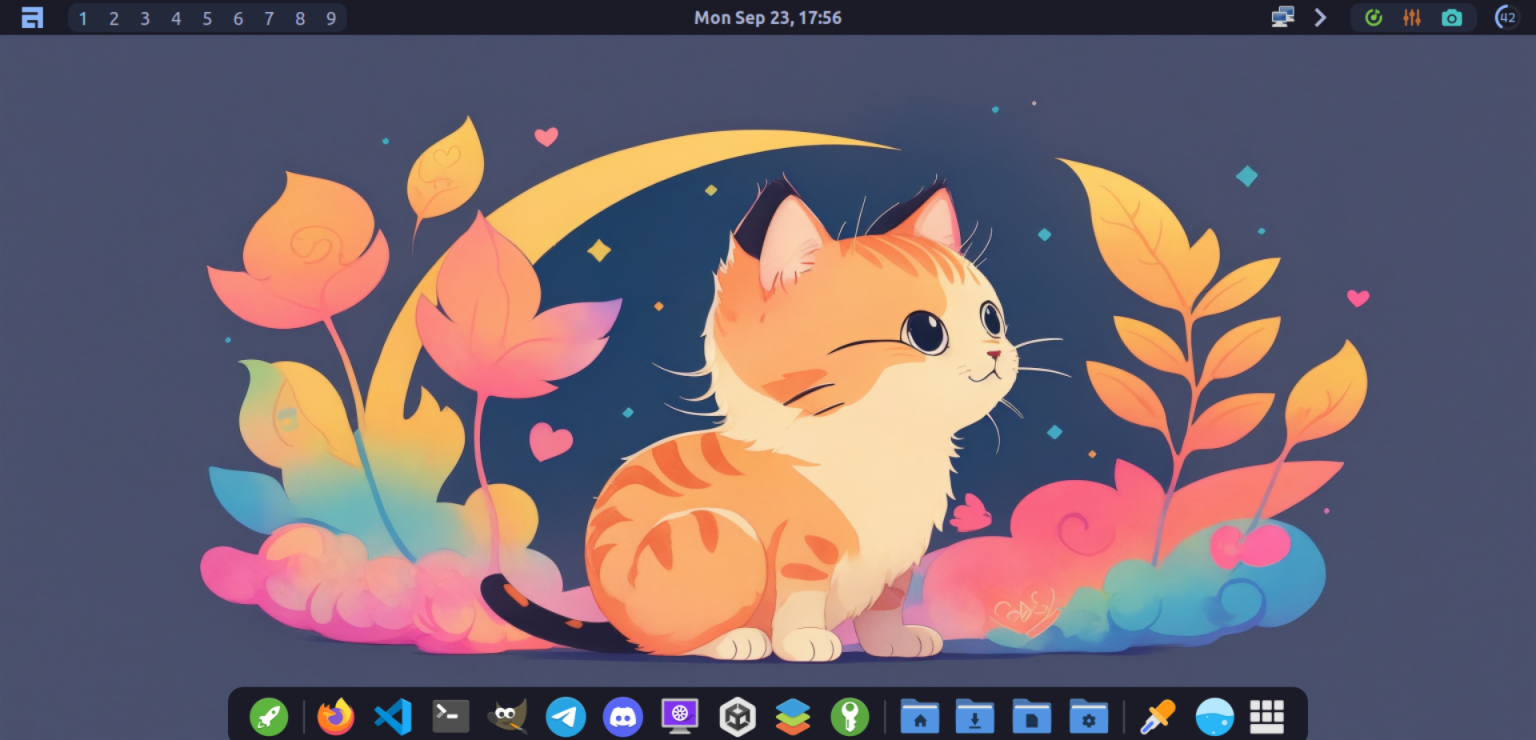Launch the terminal emulator
The width and height of the screenshot is (1536, 740).
(450, 716)
